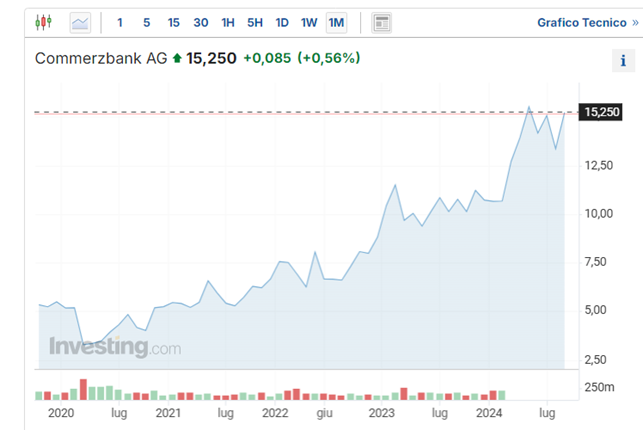Screen dimensions: 643x430
Task: Click the tall red volume bar in 2020
Action: point(83,388)
